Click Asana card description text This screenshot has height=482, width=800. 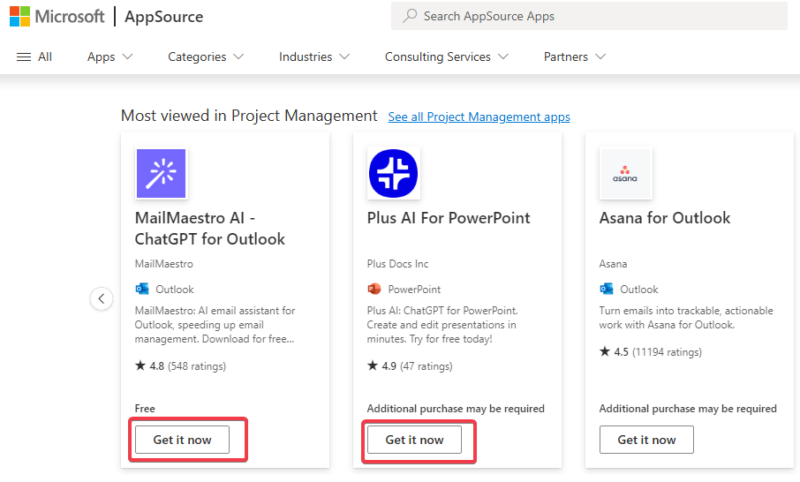click(x=686, y=318)
